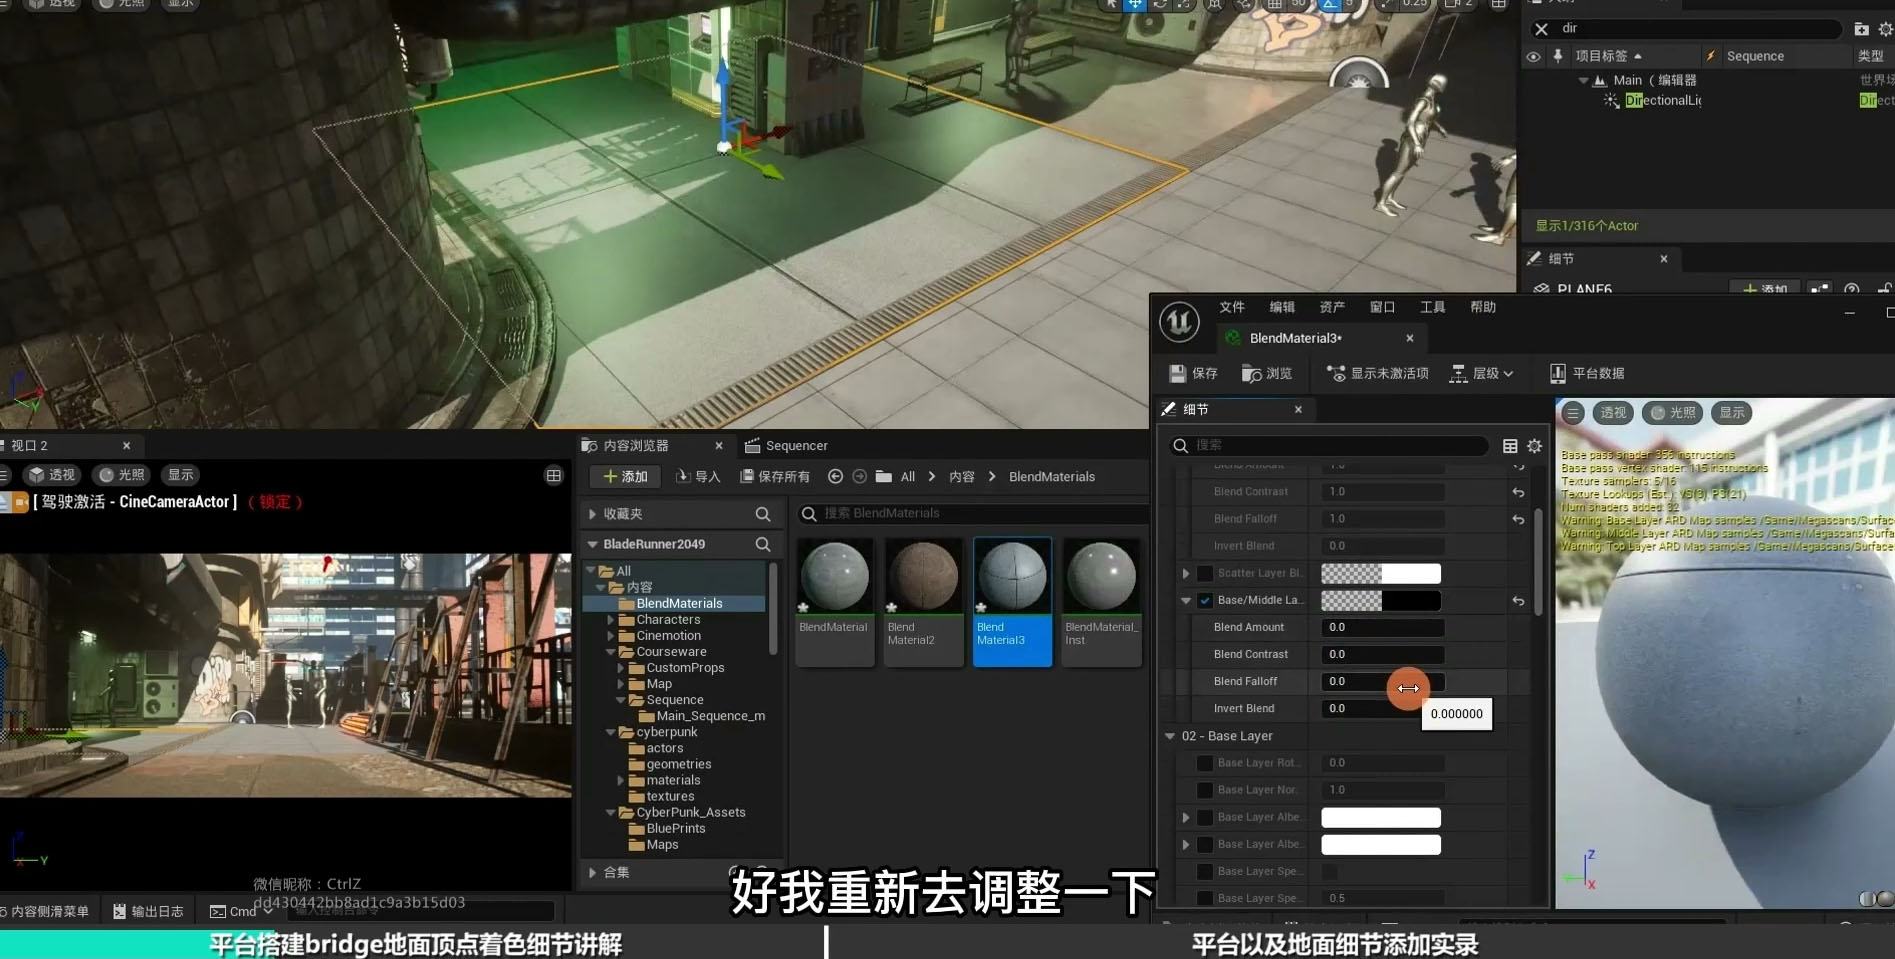Viewport: 1895px width, 959px height.
Task: Click the 保存 save button in material editor
Action: [x=1193, y=373]
